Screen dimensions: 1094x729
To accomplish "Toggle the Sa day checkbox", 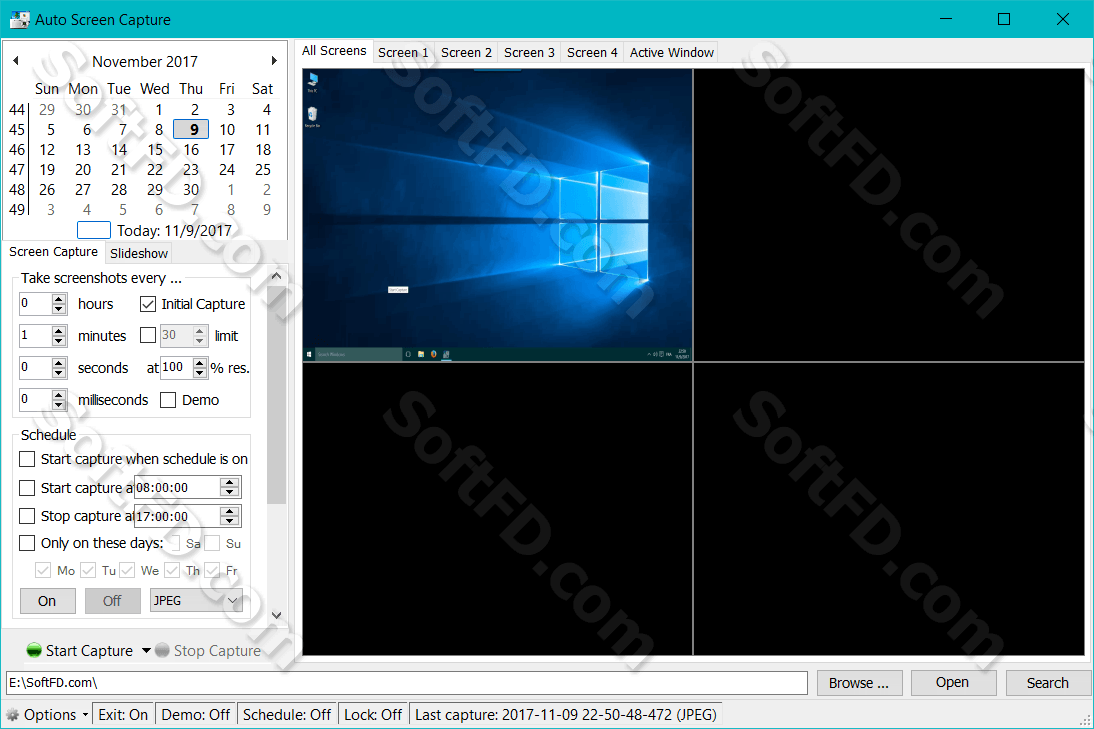I will coord(175,543).
